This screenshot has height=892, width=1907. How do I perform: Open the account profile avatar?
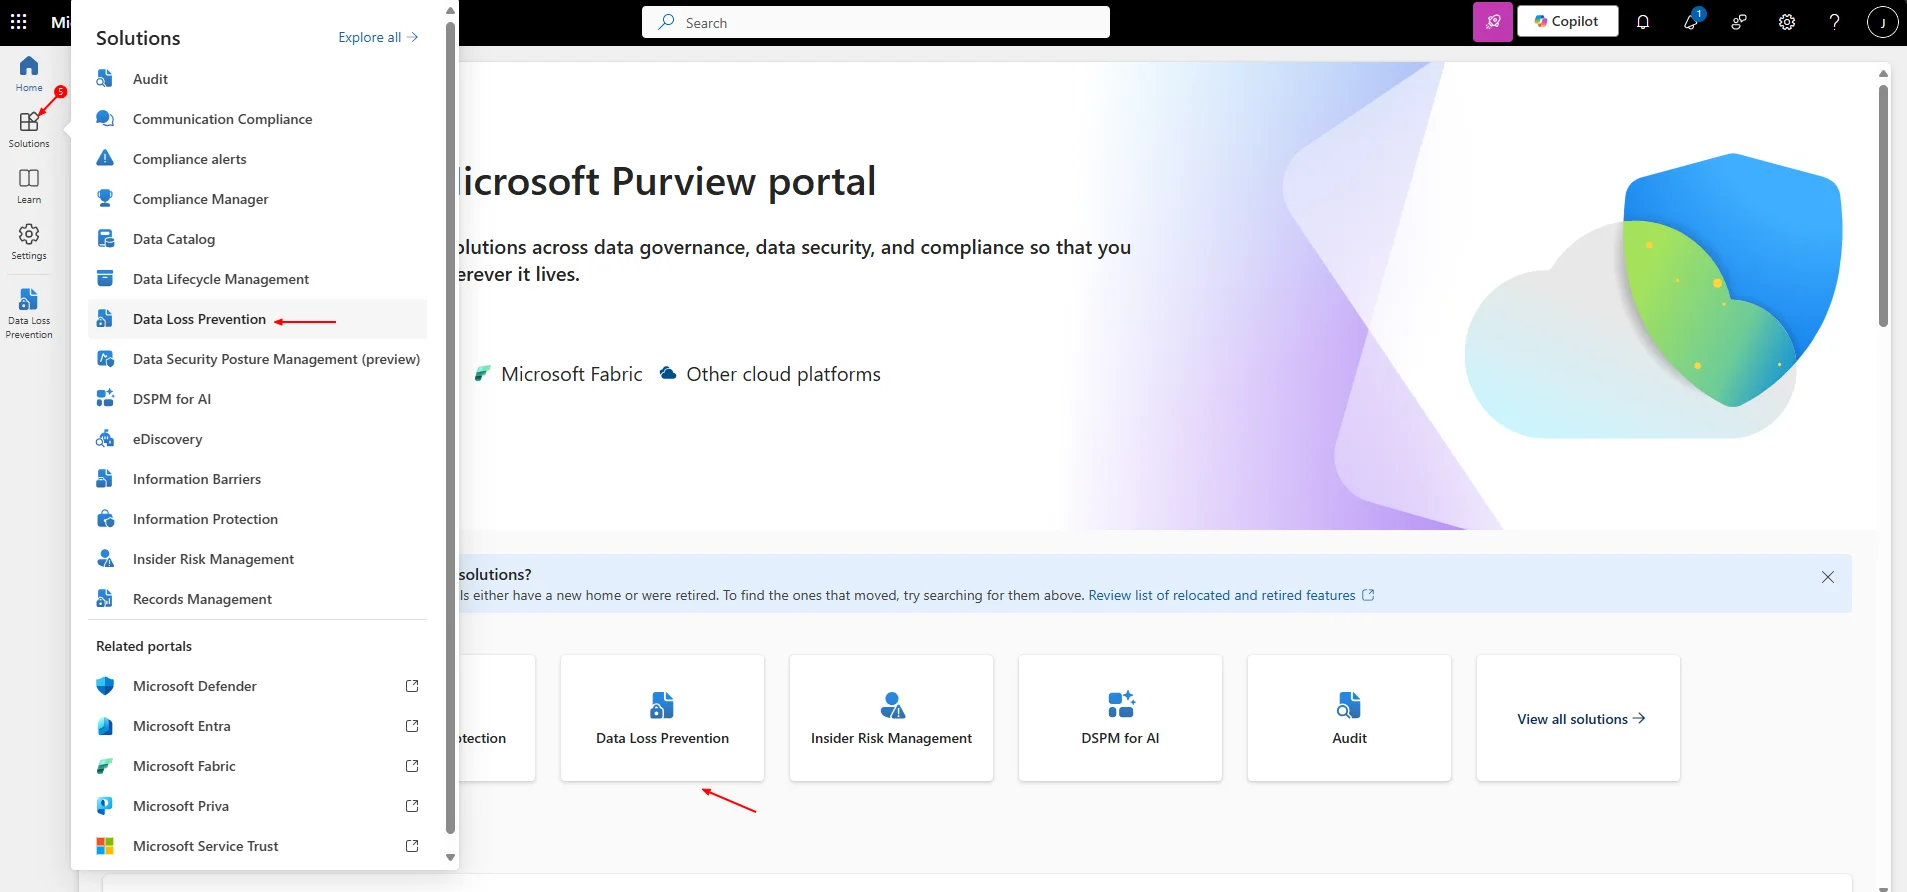click(x=1883, y=21)
